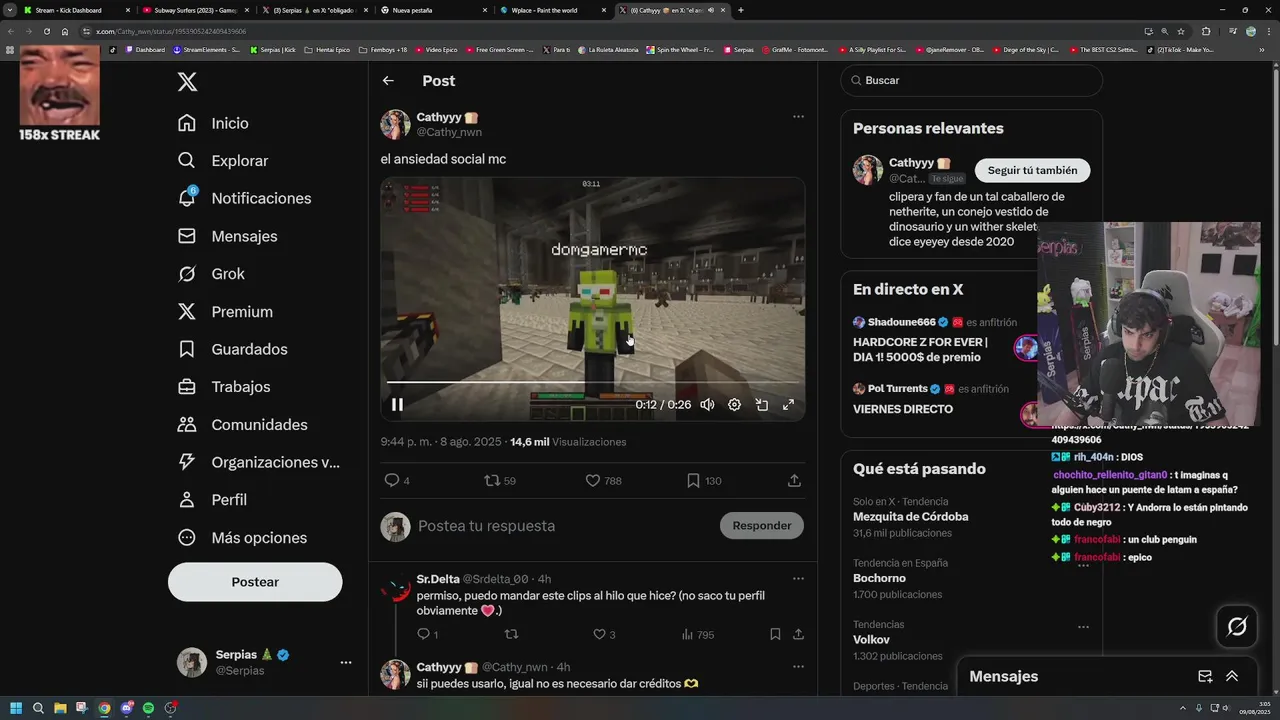Open video settings gear
This screenshot has height=720, width=1280.
[734, 405]
